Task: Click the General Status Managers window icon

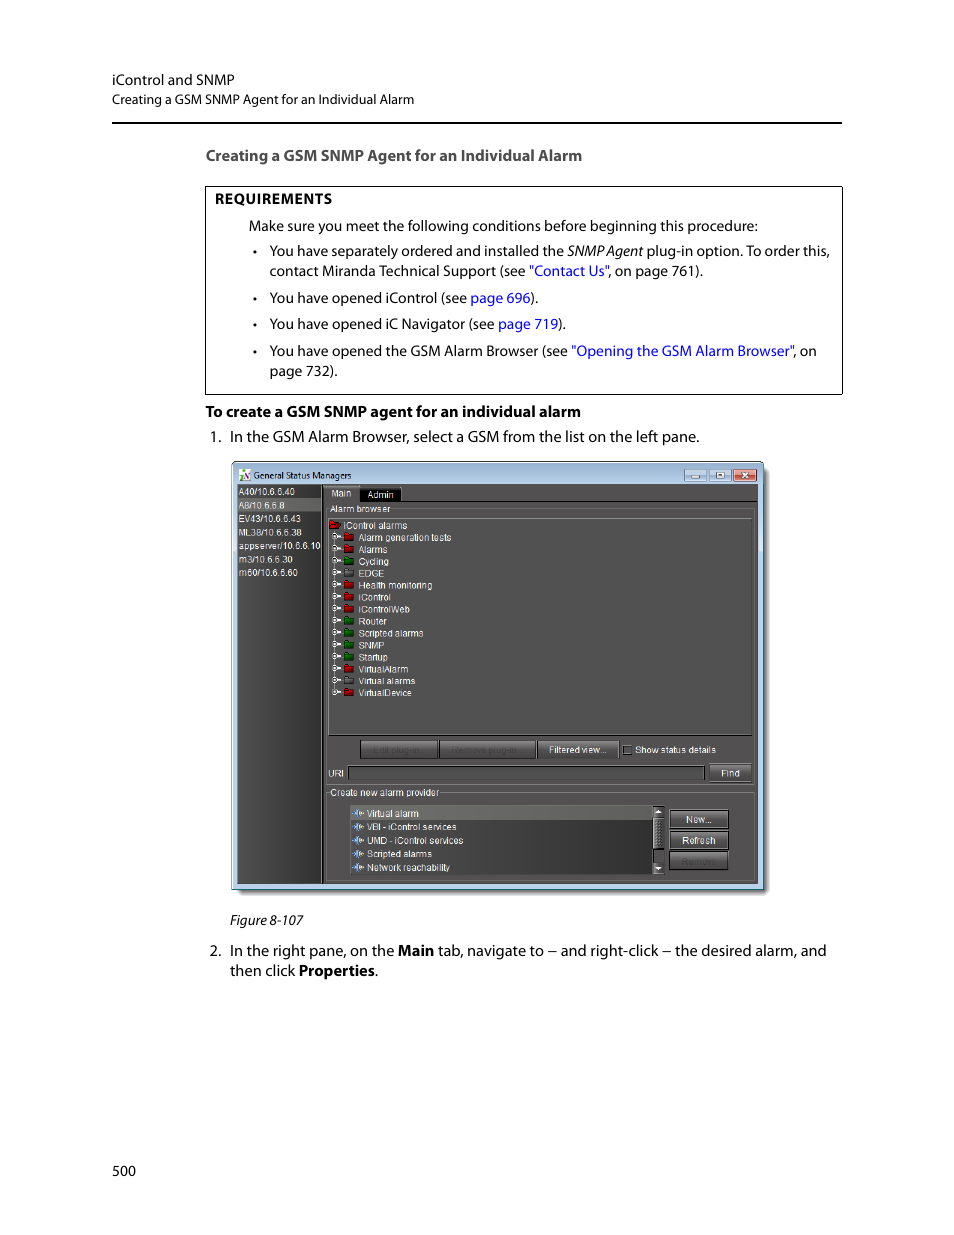Action: [x=245, y=475]
